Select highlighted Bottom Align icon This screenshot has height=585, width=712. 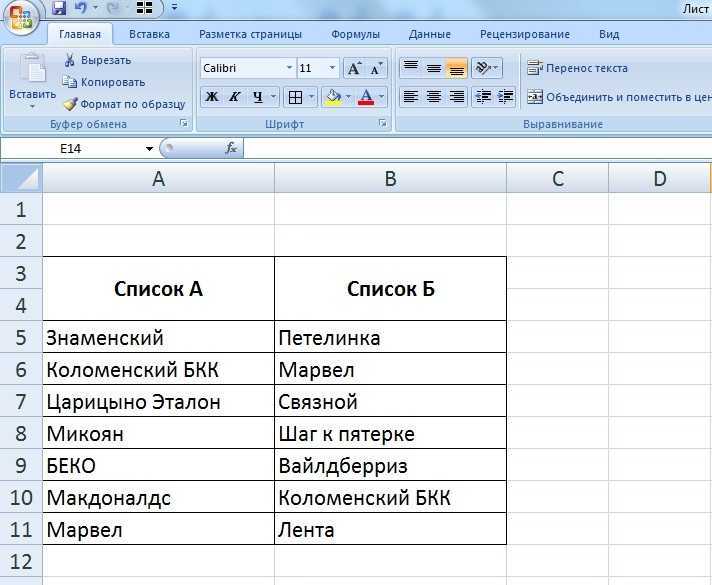pyautogui.click(x=456, y=69)
